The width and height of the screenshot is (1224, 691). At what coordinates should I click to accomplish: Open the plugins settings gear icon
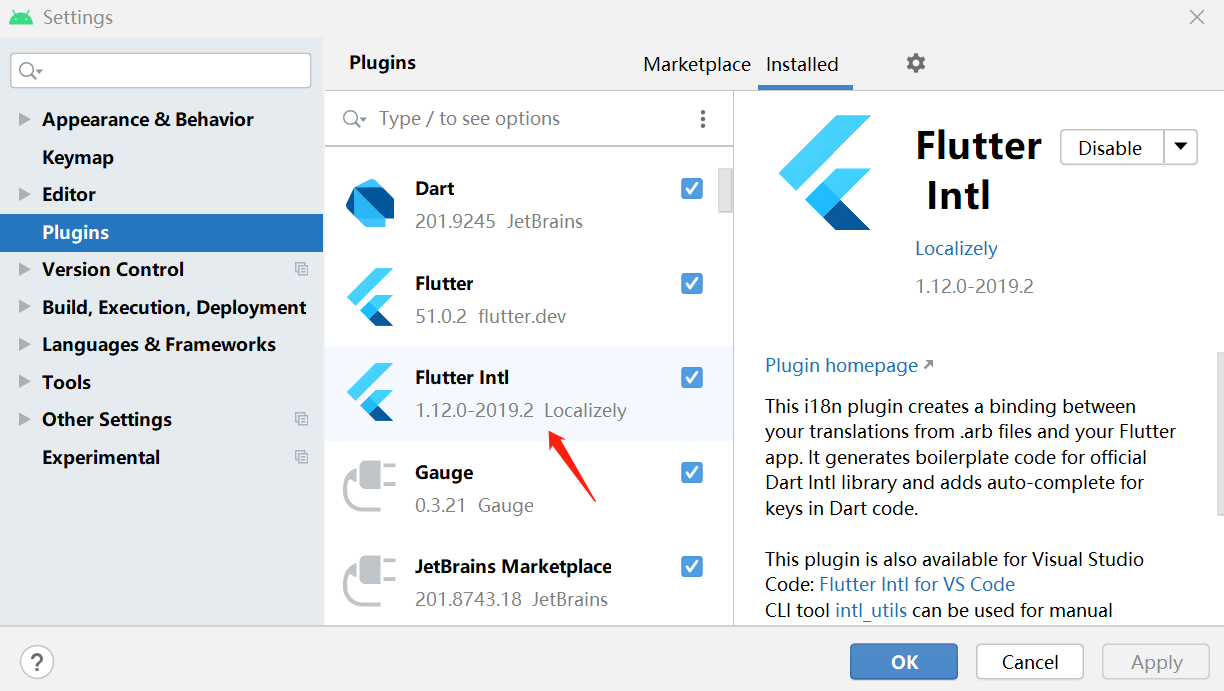[915, 63]
